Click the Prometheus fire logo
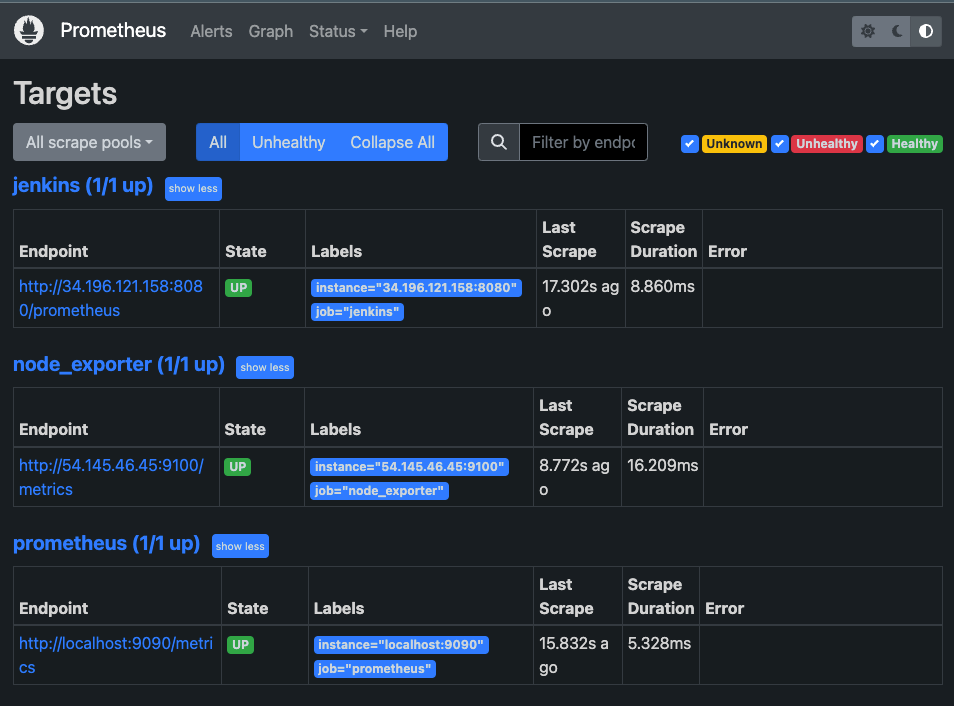 coord(28,30)
